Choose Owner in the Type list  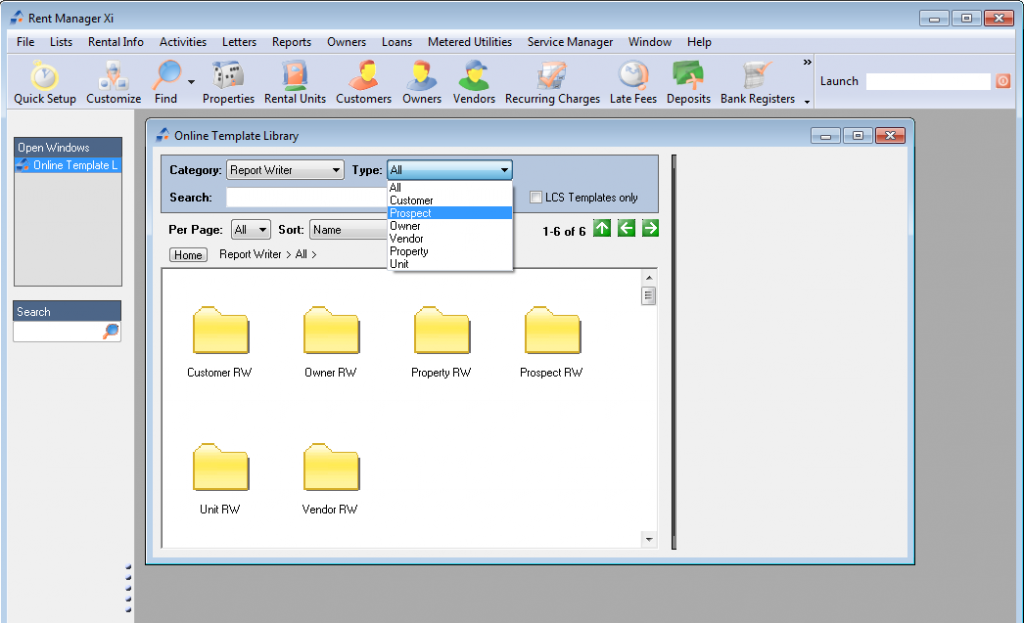[449, 226]
